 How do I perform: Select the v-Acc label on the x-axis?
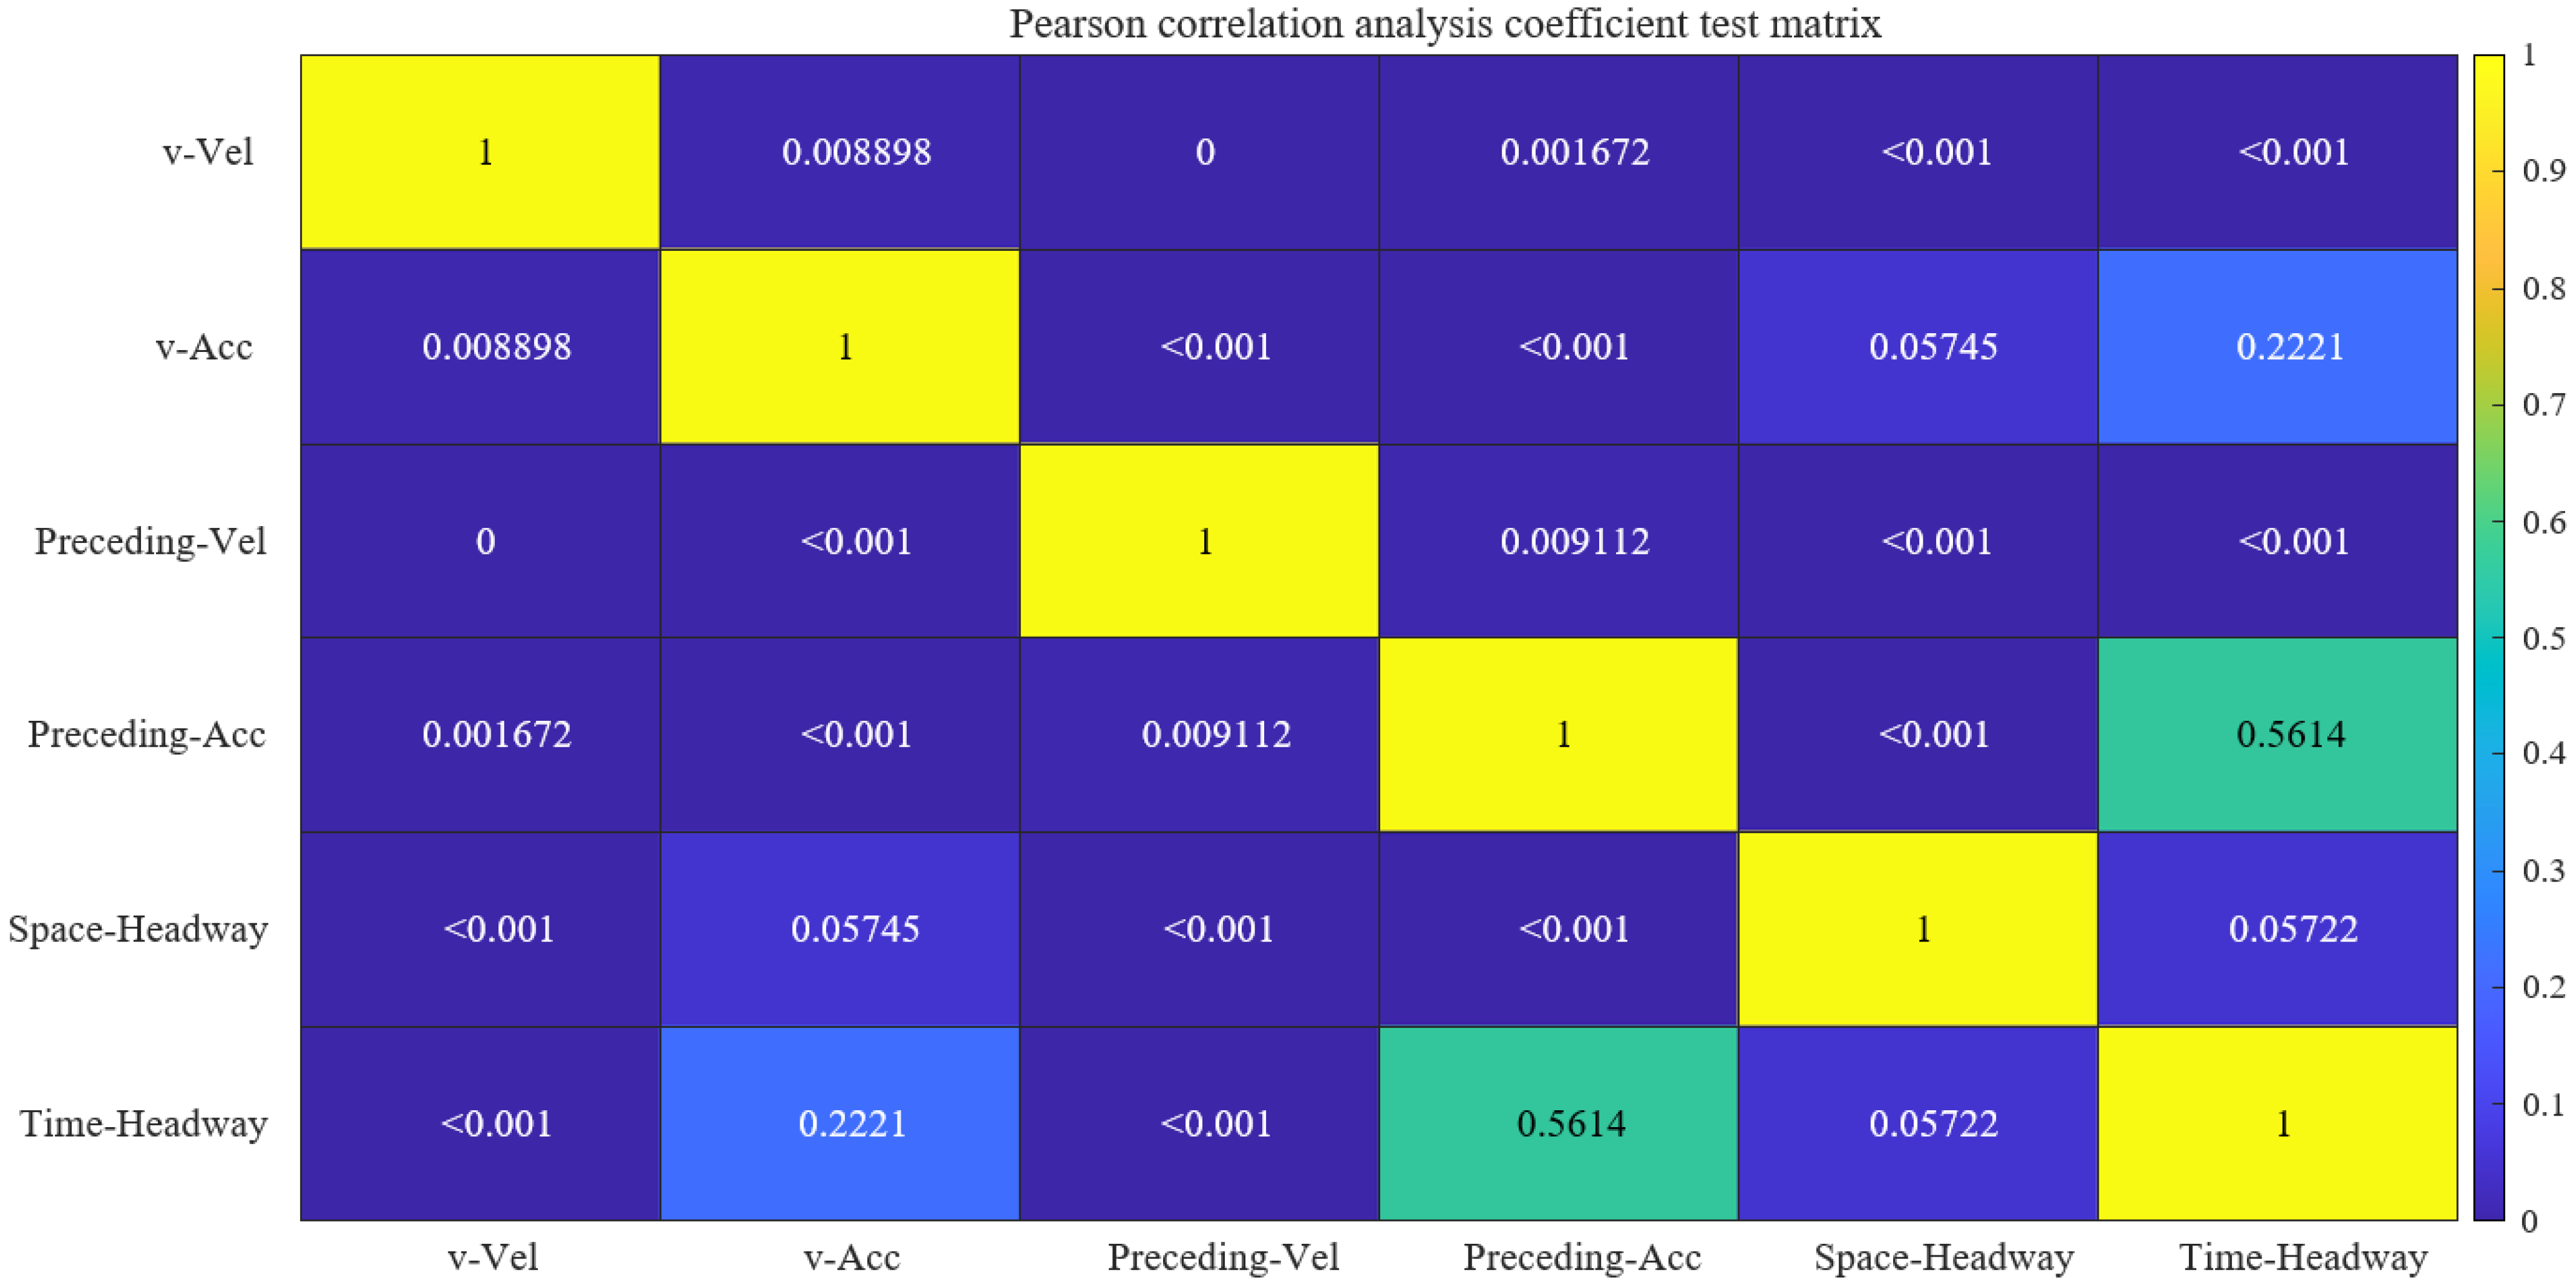click(852, 1257)
